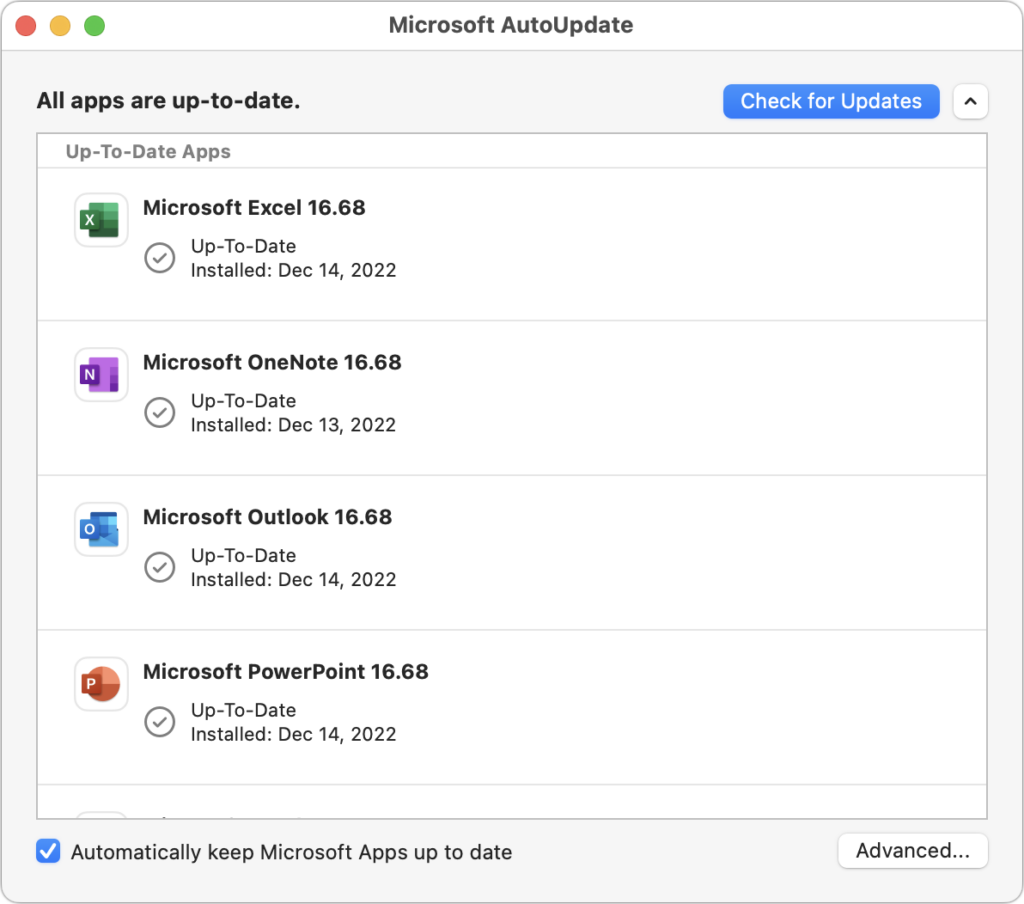The image size is (1024, 904).
Task: Click OneNote's up-to-date checkmark icon
Action: [x=160, y=413]
